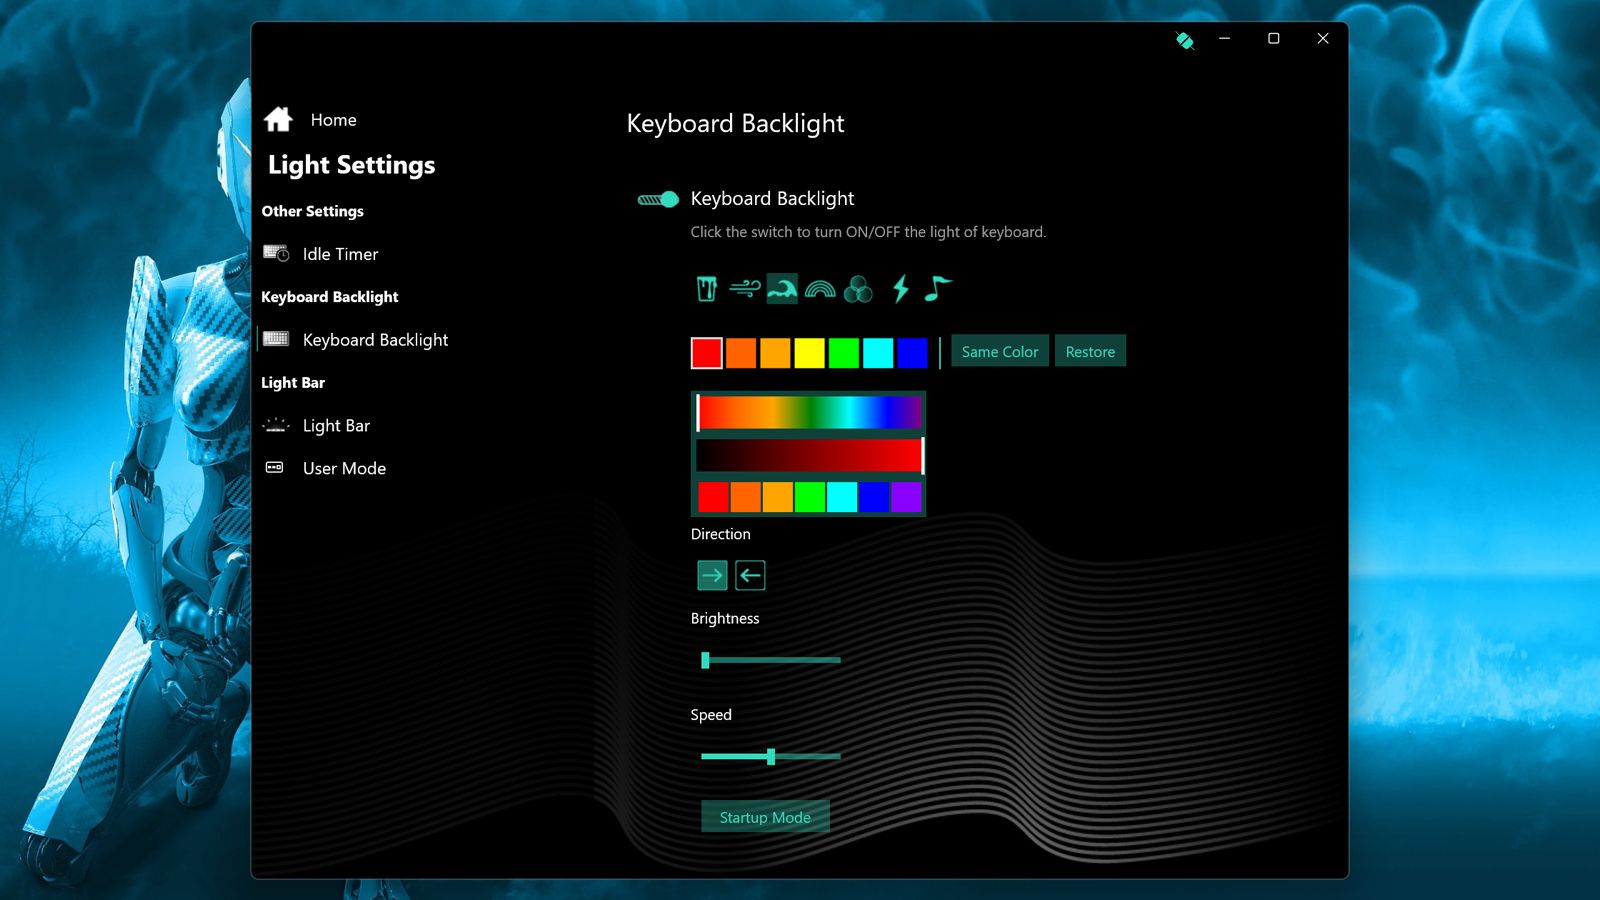Click the Same Color button
This screenshot has width=1600, height=900.
coord(1000,351)
